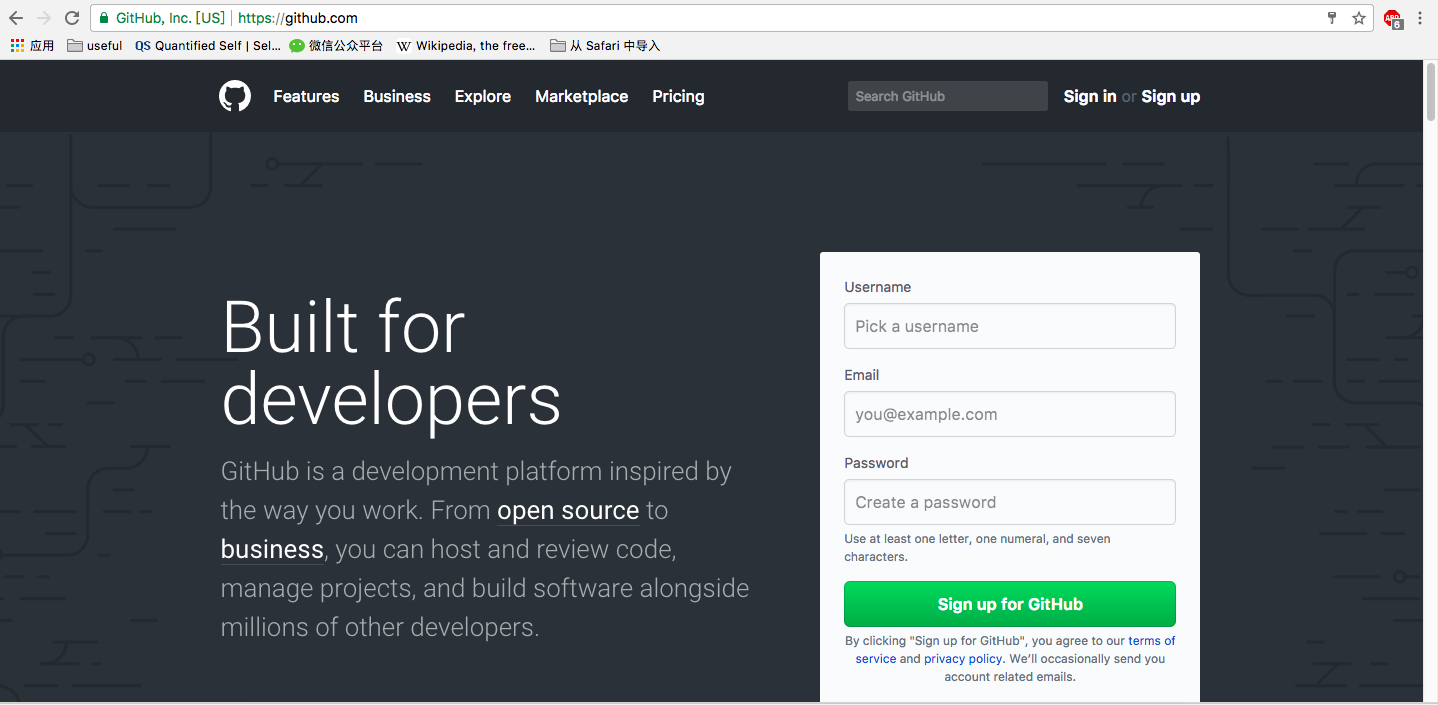This screenshot has width=1438, height=705.
Task: Open the Business nav item
Action: click(397, 96)
